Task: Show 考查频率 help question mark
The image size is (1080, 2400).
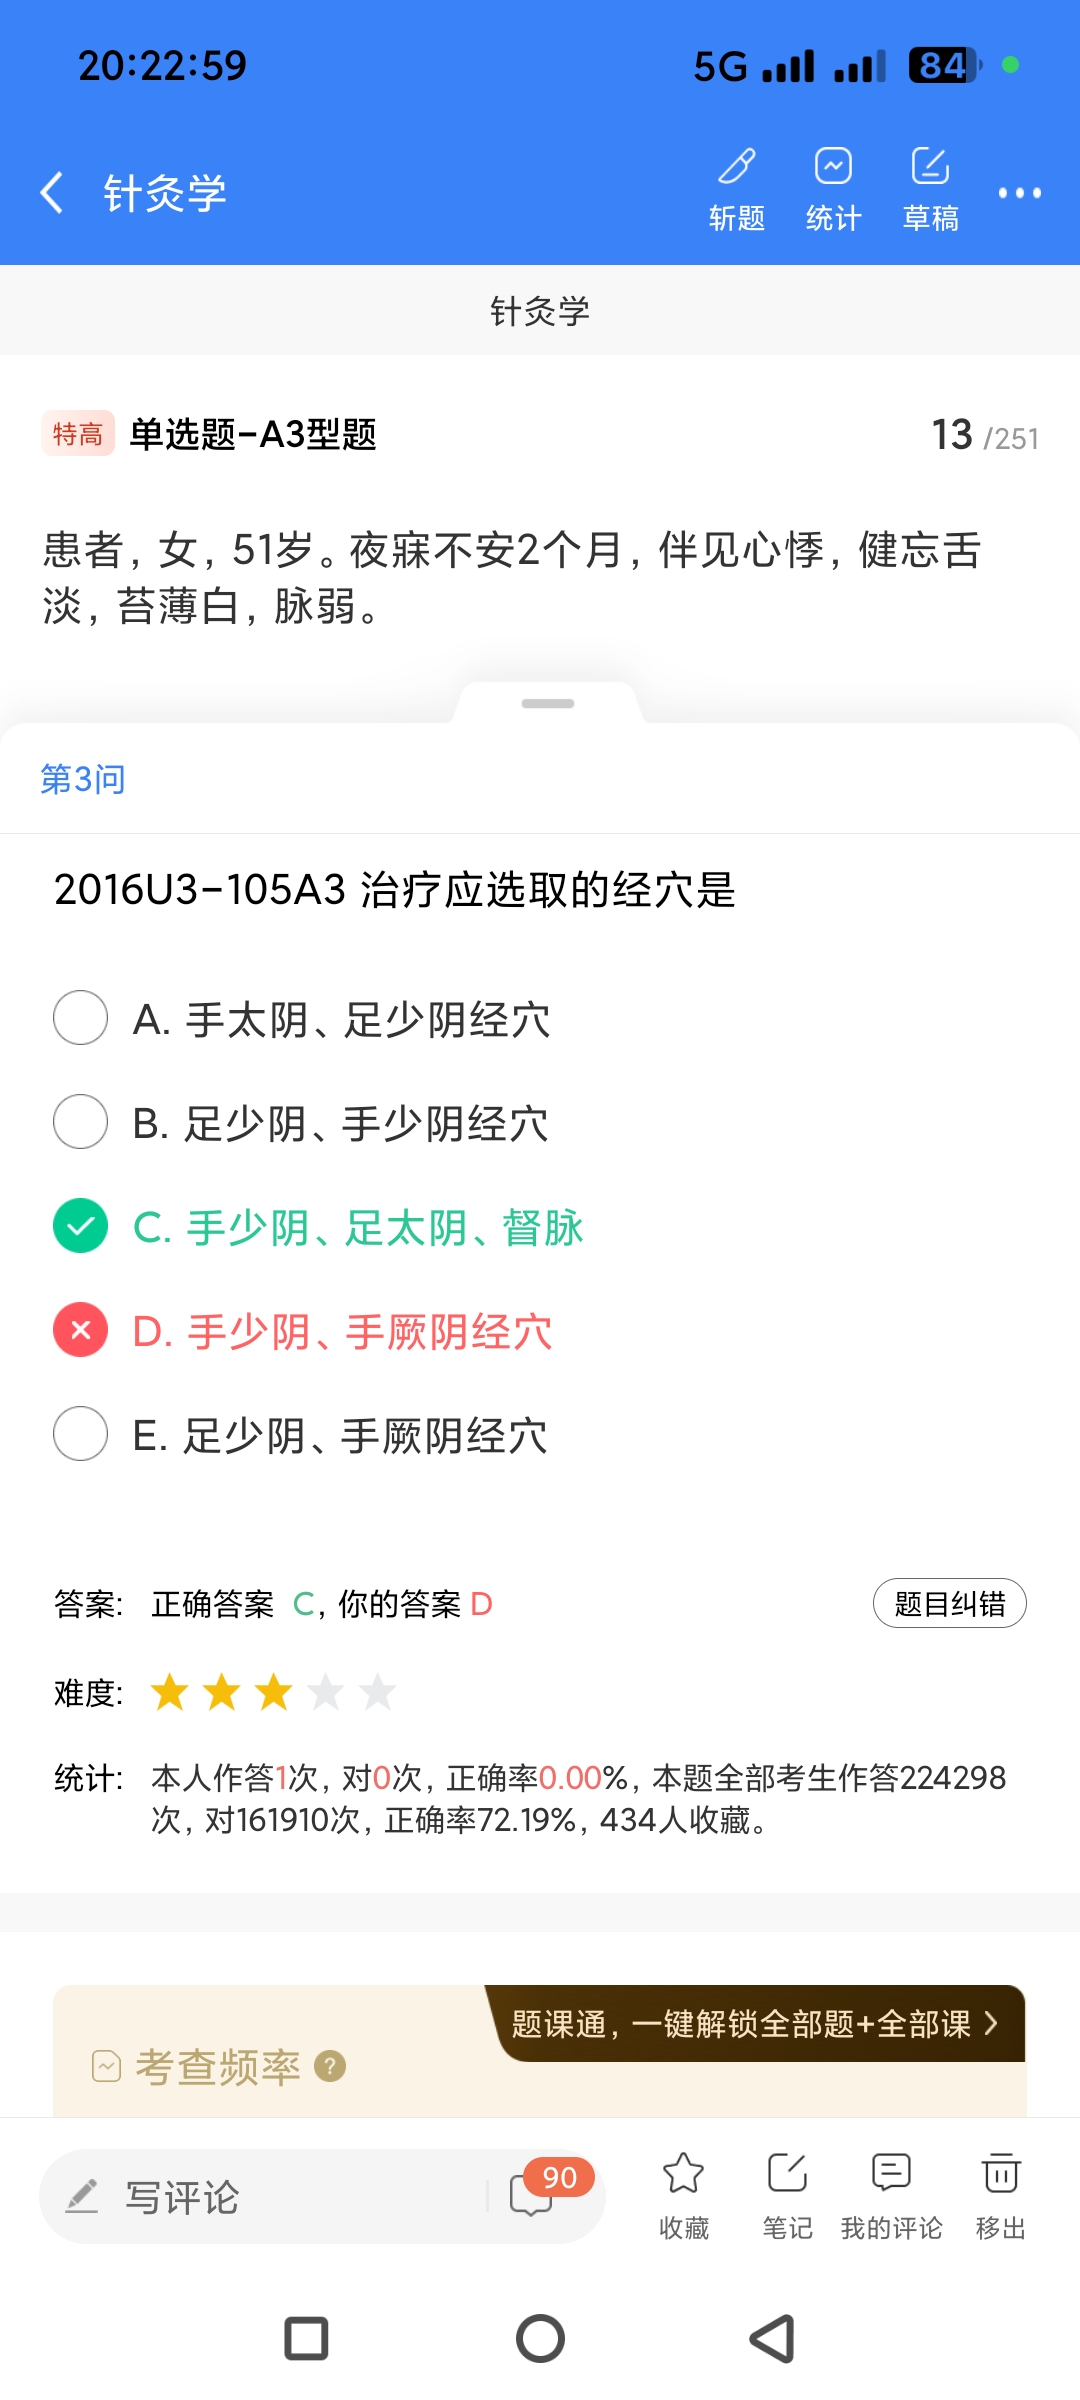Action: (x=330, y=2066)
